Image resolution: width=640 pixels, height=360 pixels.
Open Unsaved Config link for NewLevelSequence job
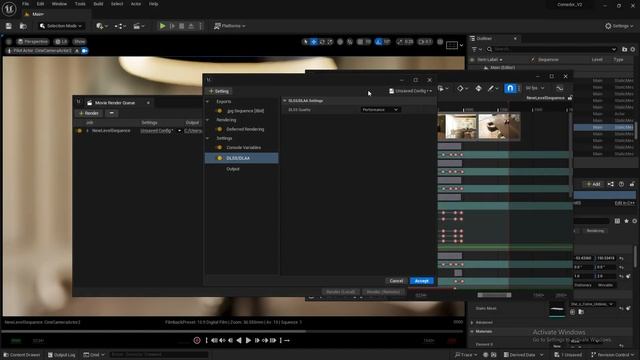(156, 131)
